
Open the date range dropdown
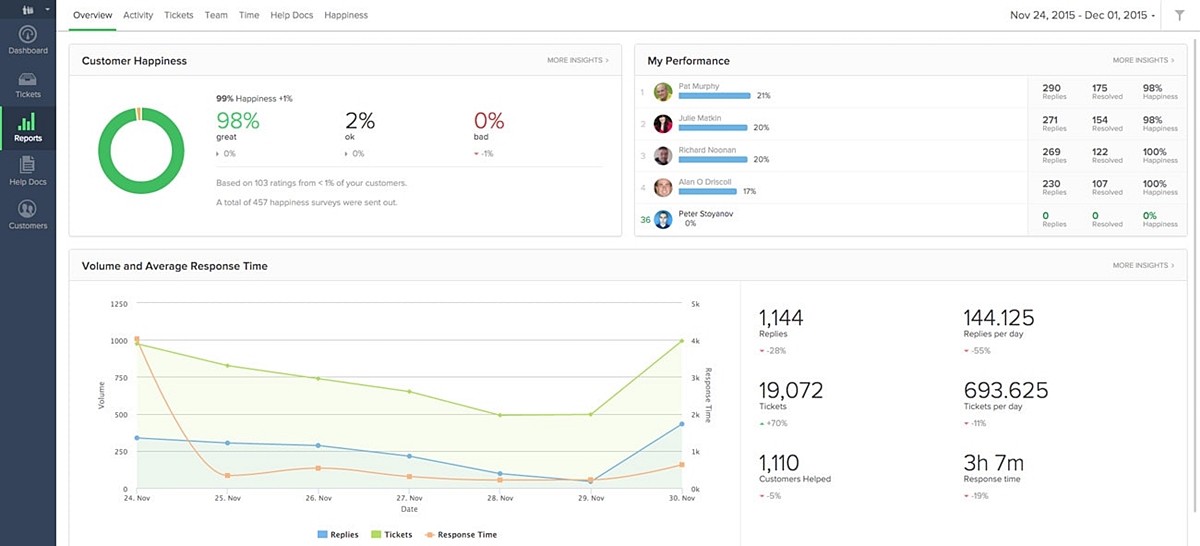coord(1083,15)
